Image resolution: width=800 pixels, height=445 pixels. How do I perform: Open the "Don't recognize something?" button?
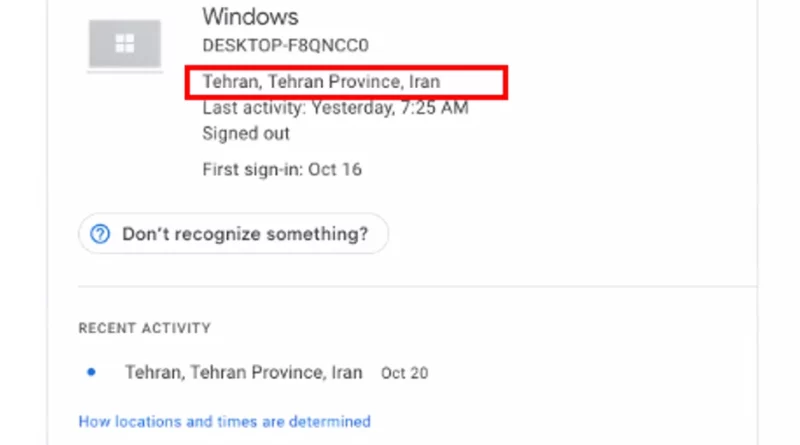tap(233, 234)
